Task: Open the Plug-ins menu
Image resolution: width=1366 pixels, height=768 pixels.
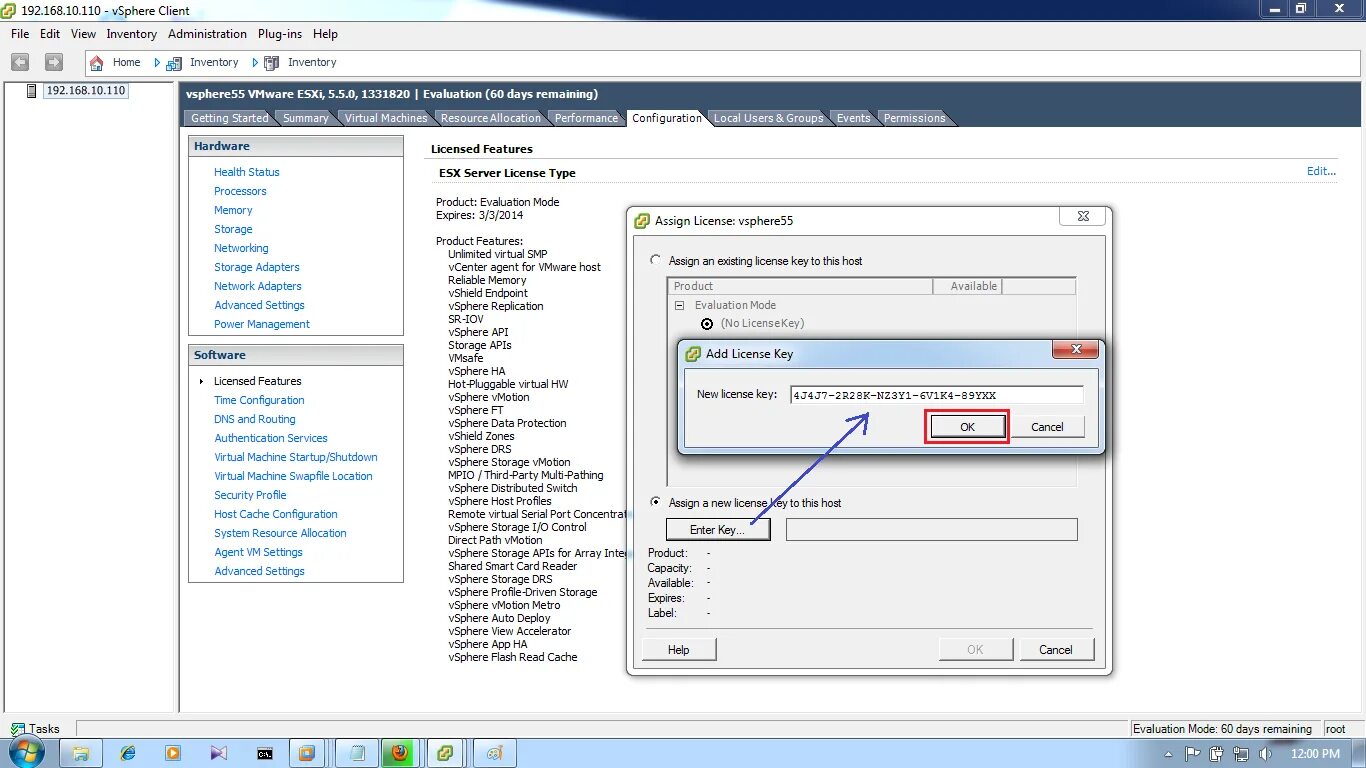Action: [x=281, y=34]
